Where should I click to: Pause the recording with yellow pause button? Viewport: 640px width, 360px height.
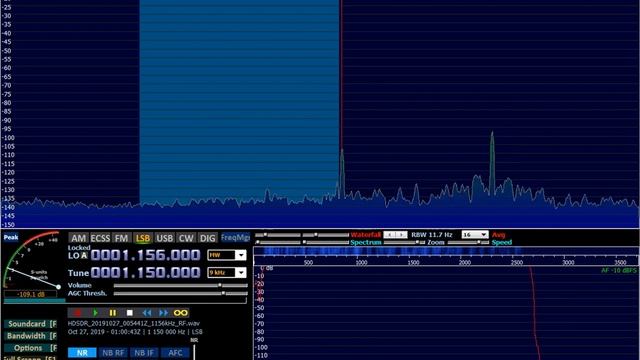click(x=112, y=313)
